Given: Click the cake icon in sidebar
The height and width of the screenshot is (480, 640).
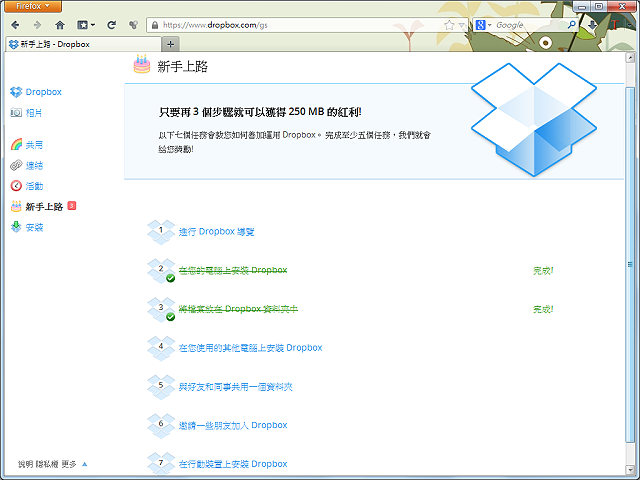Looking at the screenshot, I should point(16,206).
